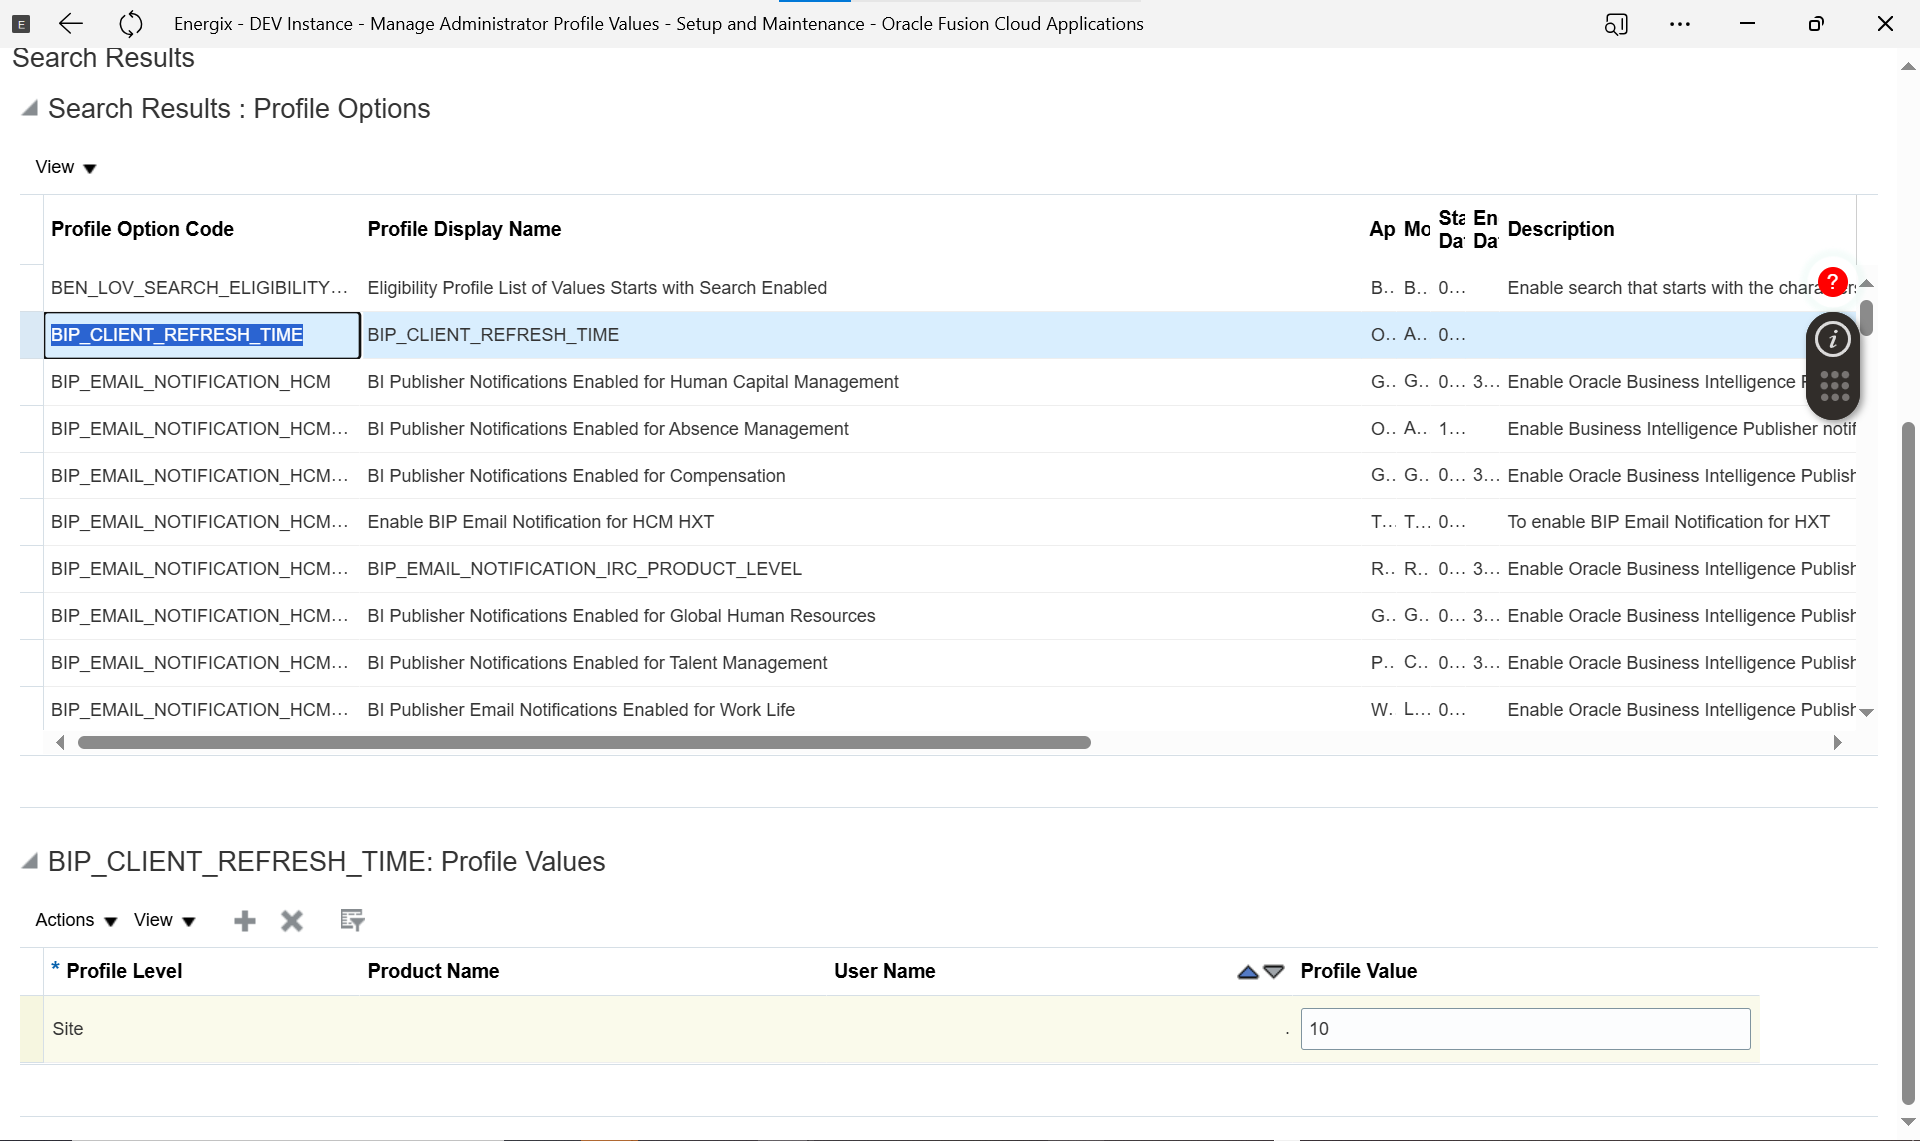
Task: Click the dotted grid floating icon
Action: (1834, 386)
